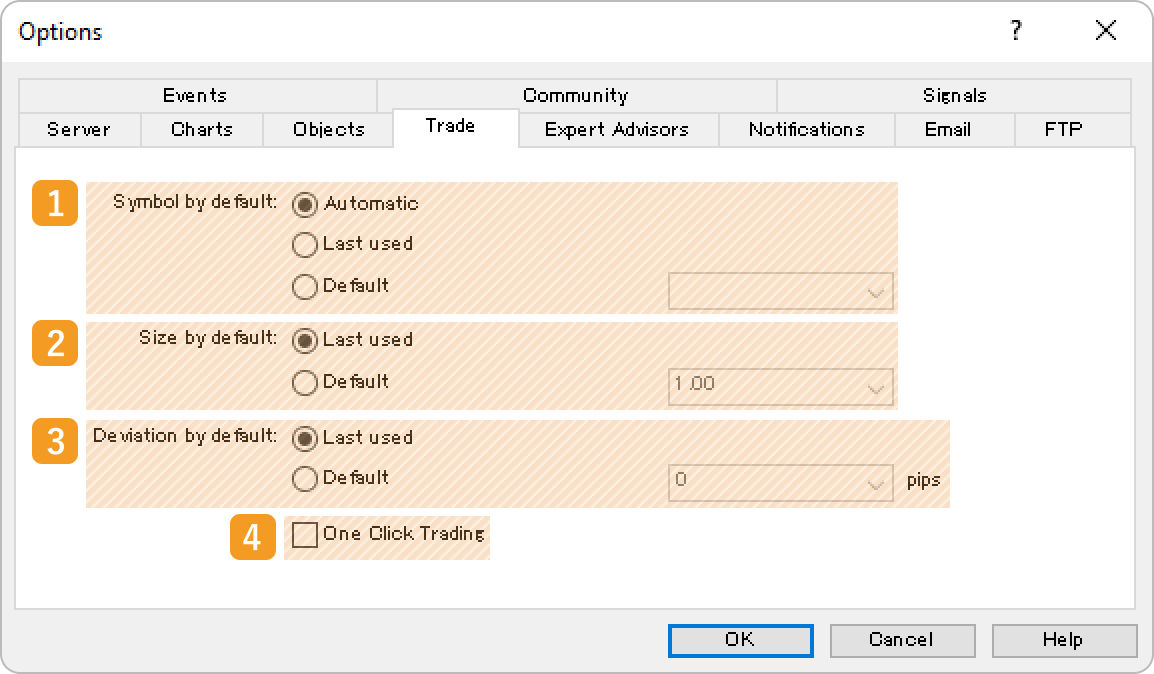Select the Automatic symbol radio button
Image resolution: width=1154 pixels, height=674 pixels.
[x=304, y=203]
